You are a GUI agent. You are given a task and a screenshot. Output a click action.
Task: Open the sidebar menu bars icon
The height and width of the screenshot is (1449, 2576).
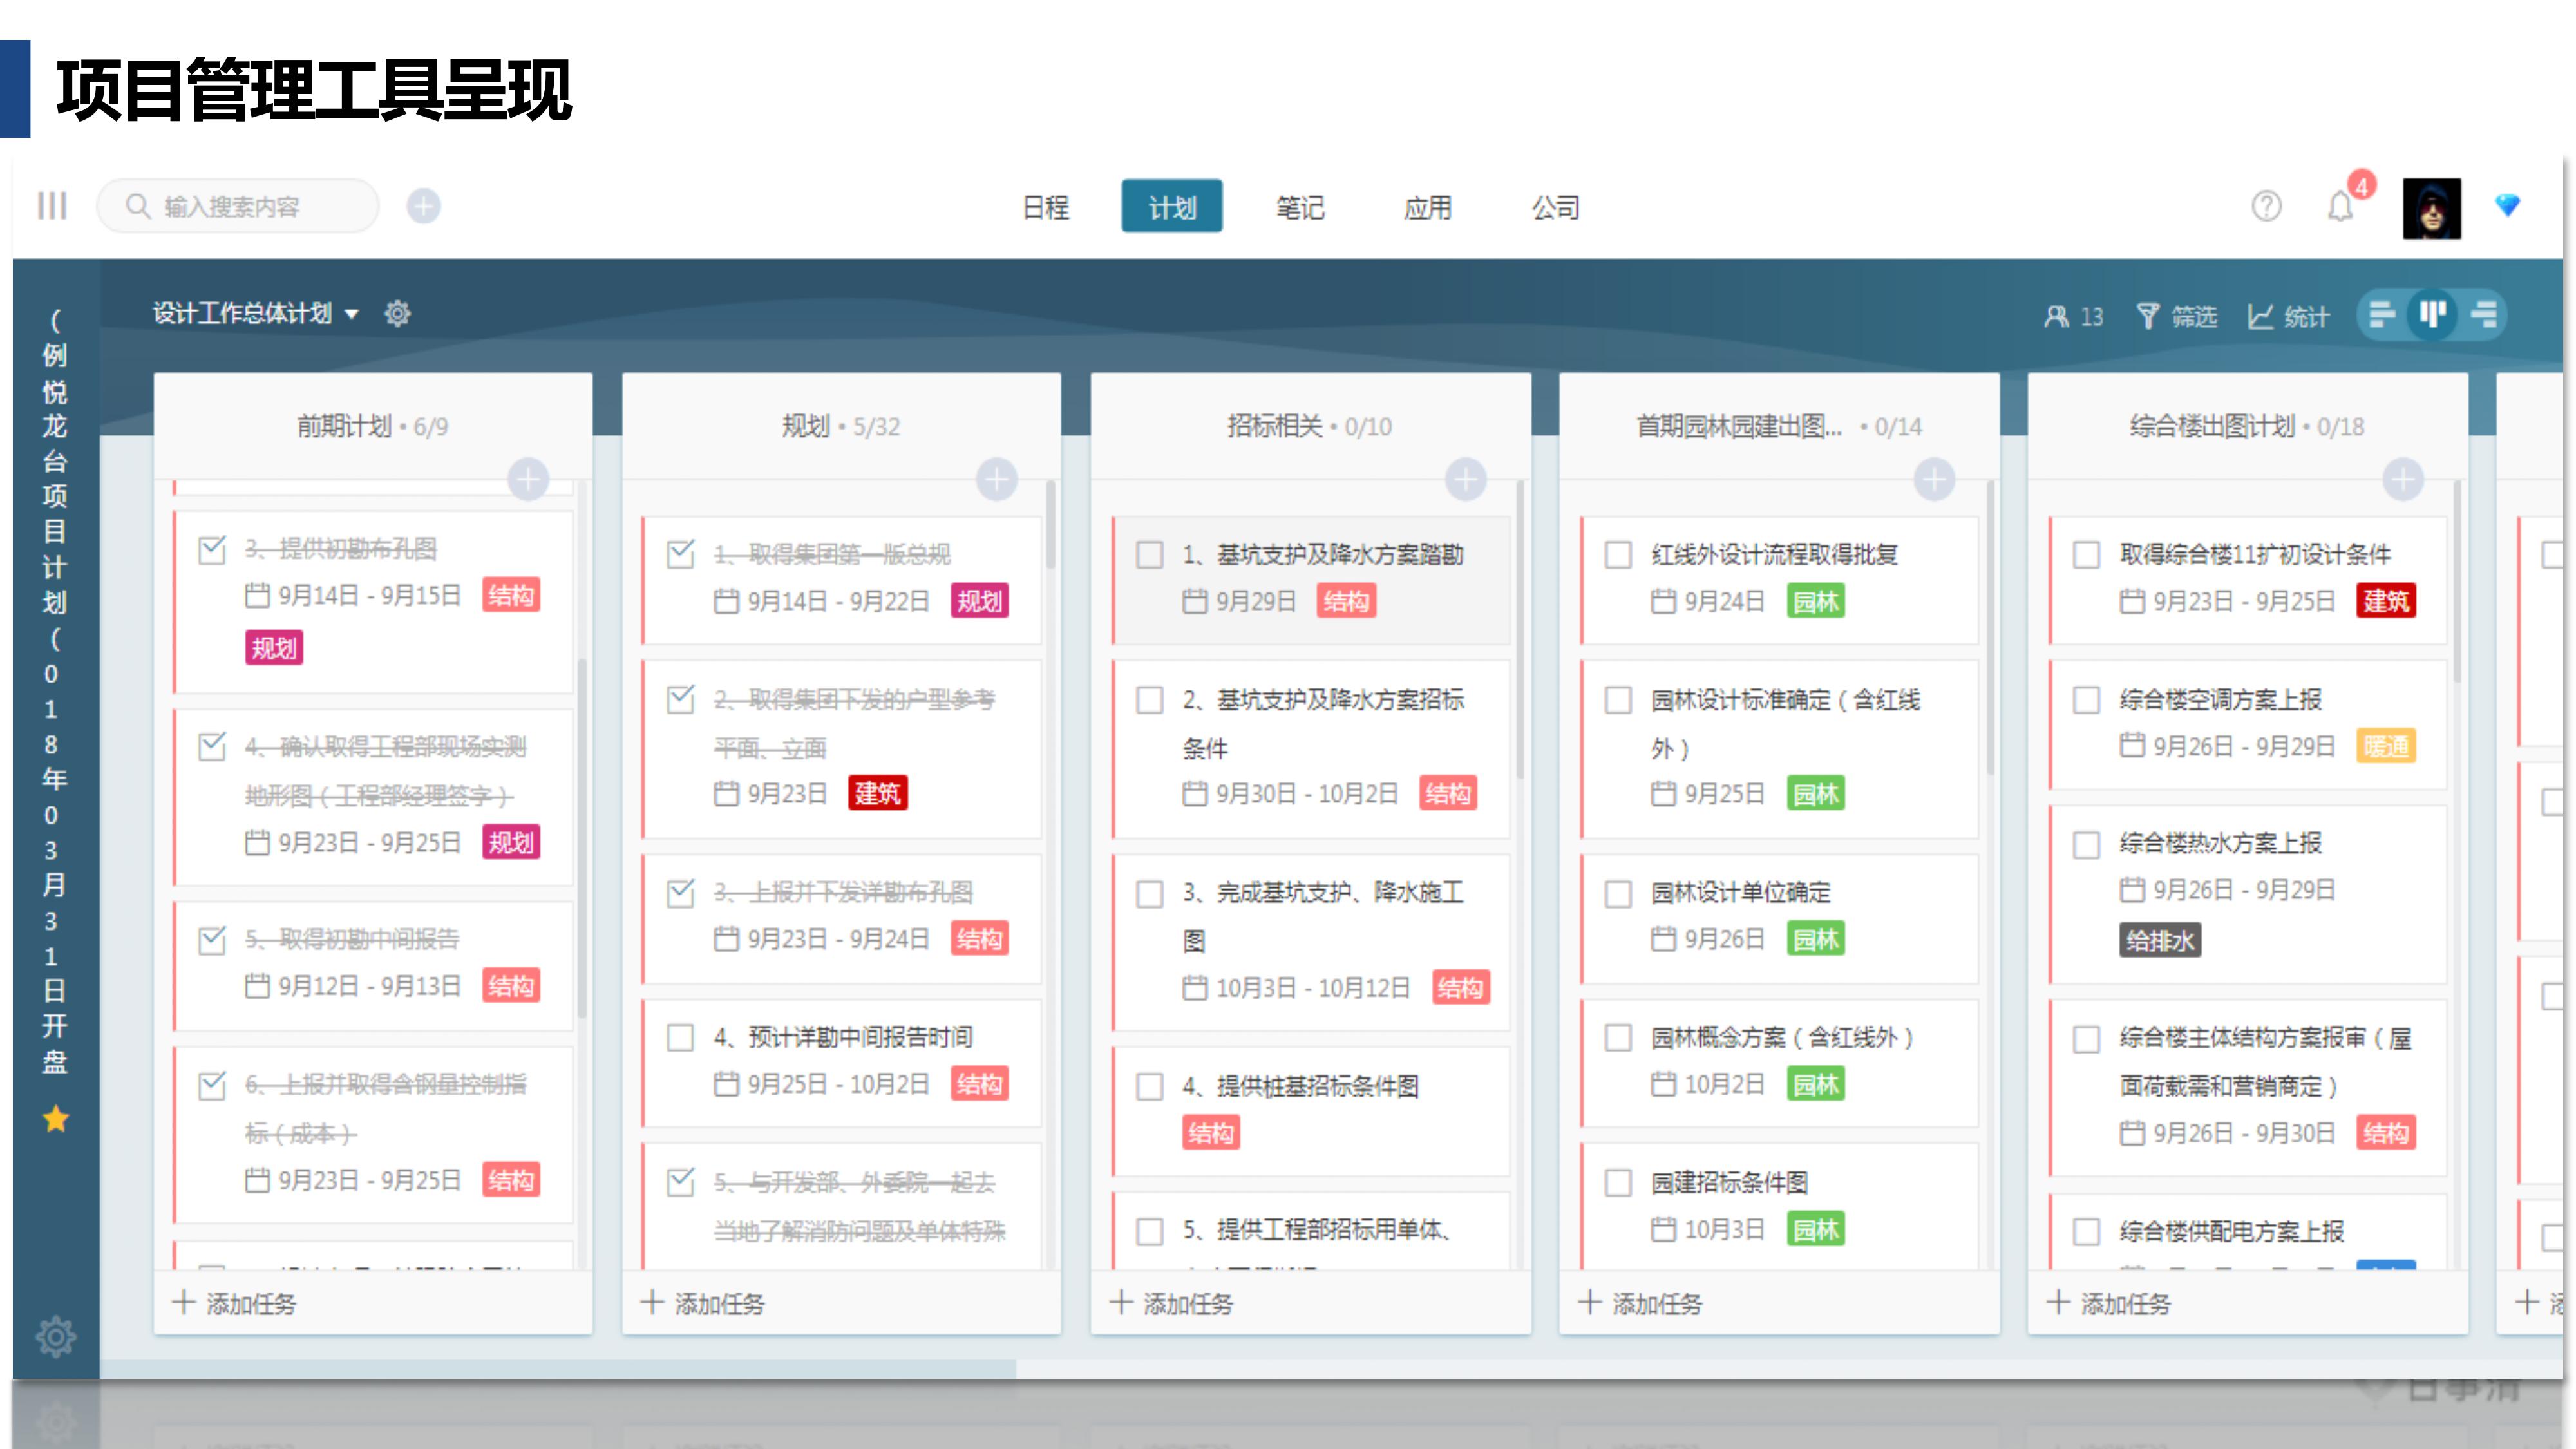pos(52,206)
